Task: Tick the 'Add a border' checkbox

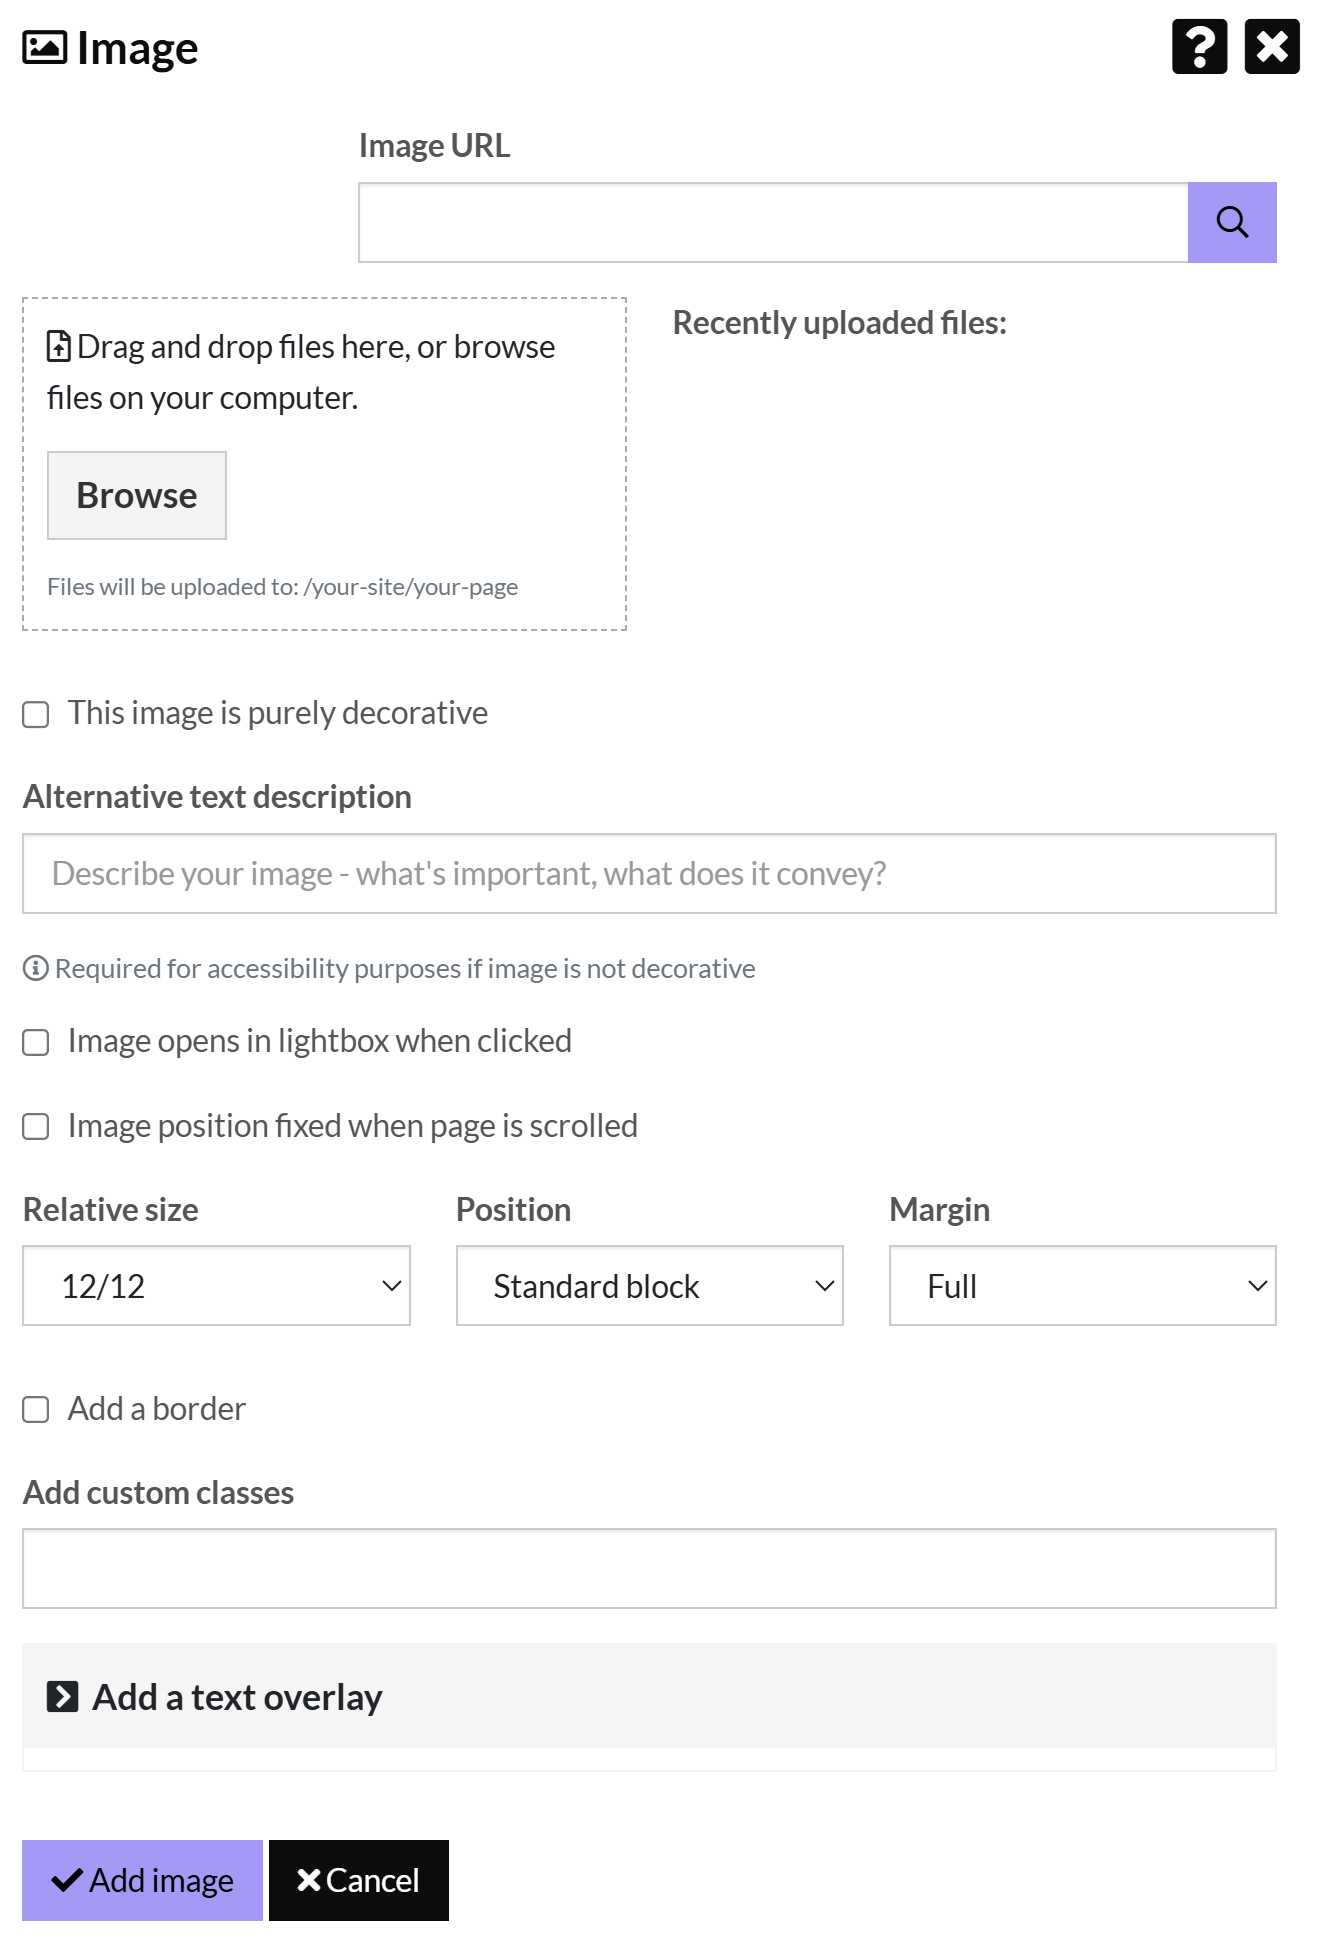Action: [36, 1410]
